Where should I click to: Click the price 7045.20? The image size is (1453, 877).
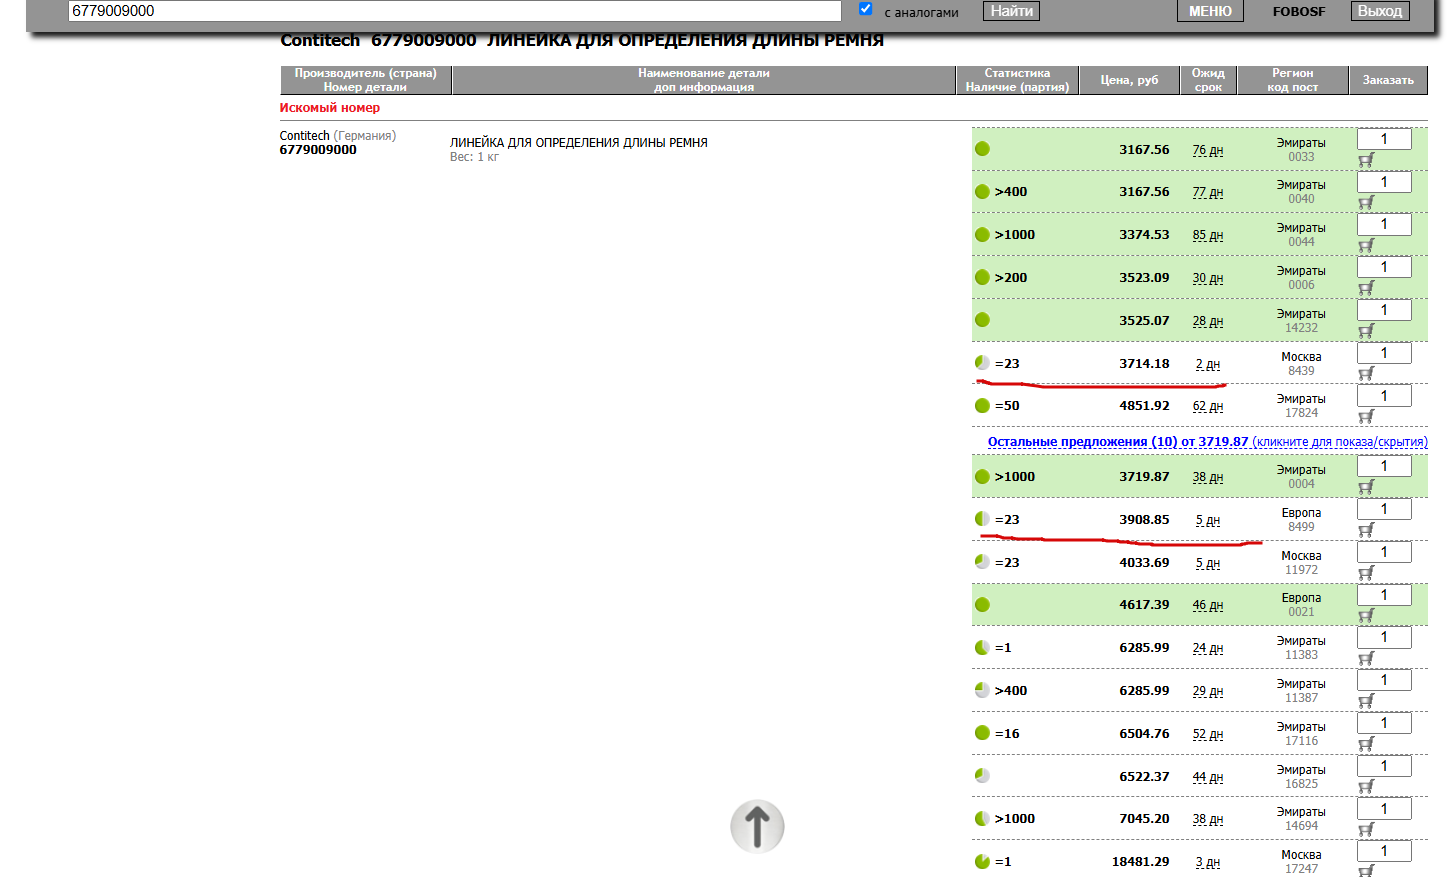click(x=1144, y=819)
